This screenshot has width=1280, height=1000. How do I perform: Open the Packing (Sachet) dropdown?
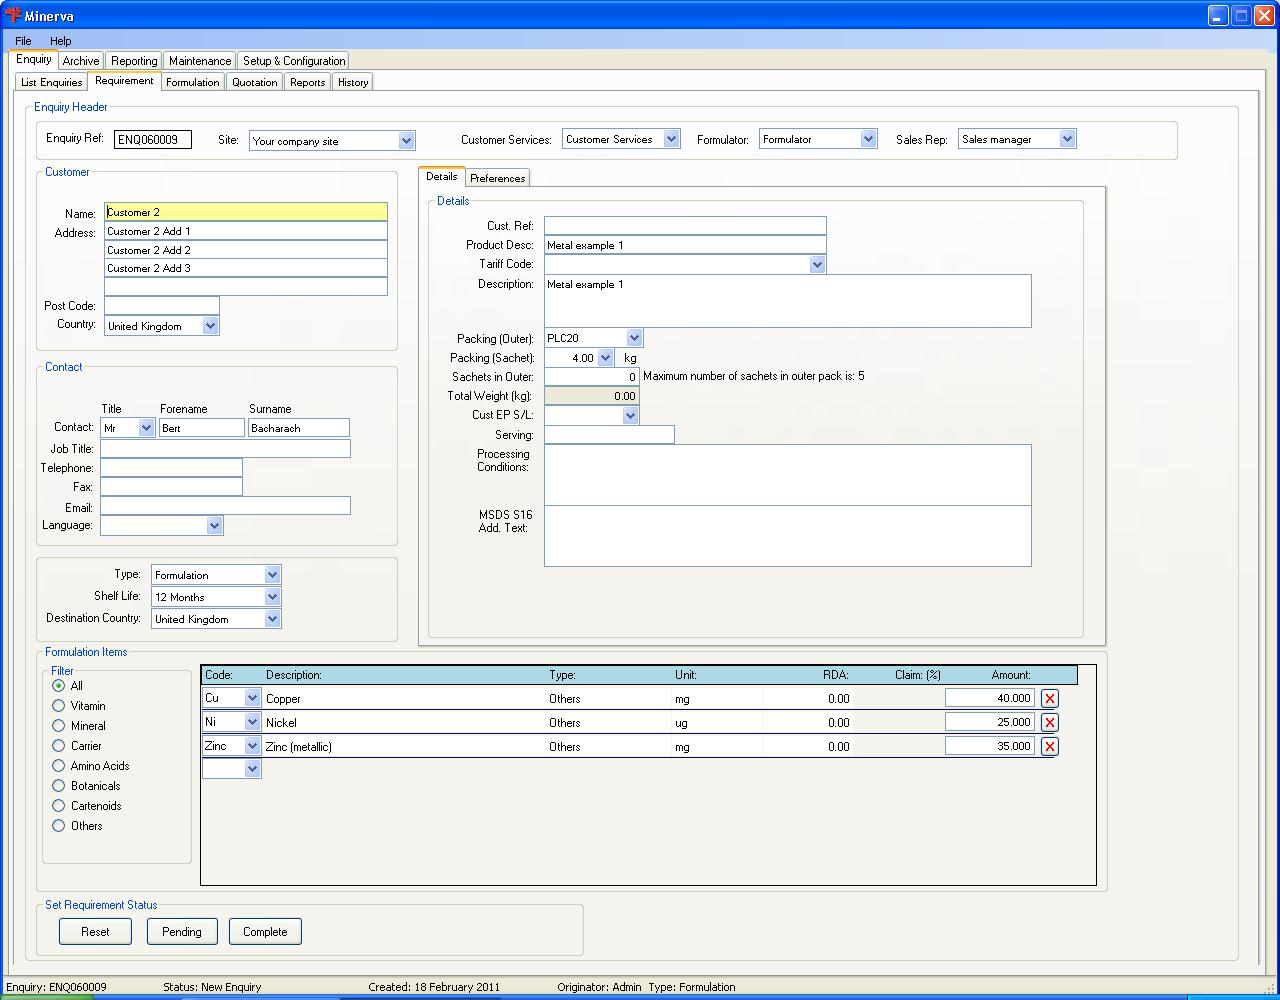tap(605, 358)
